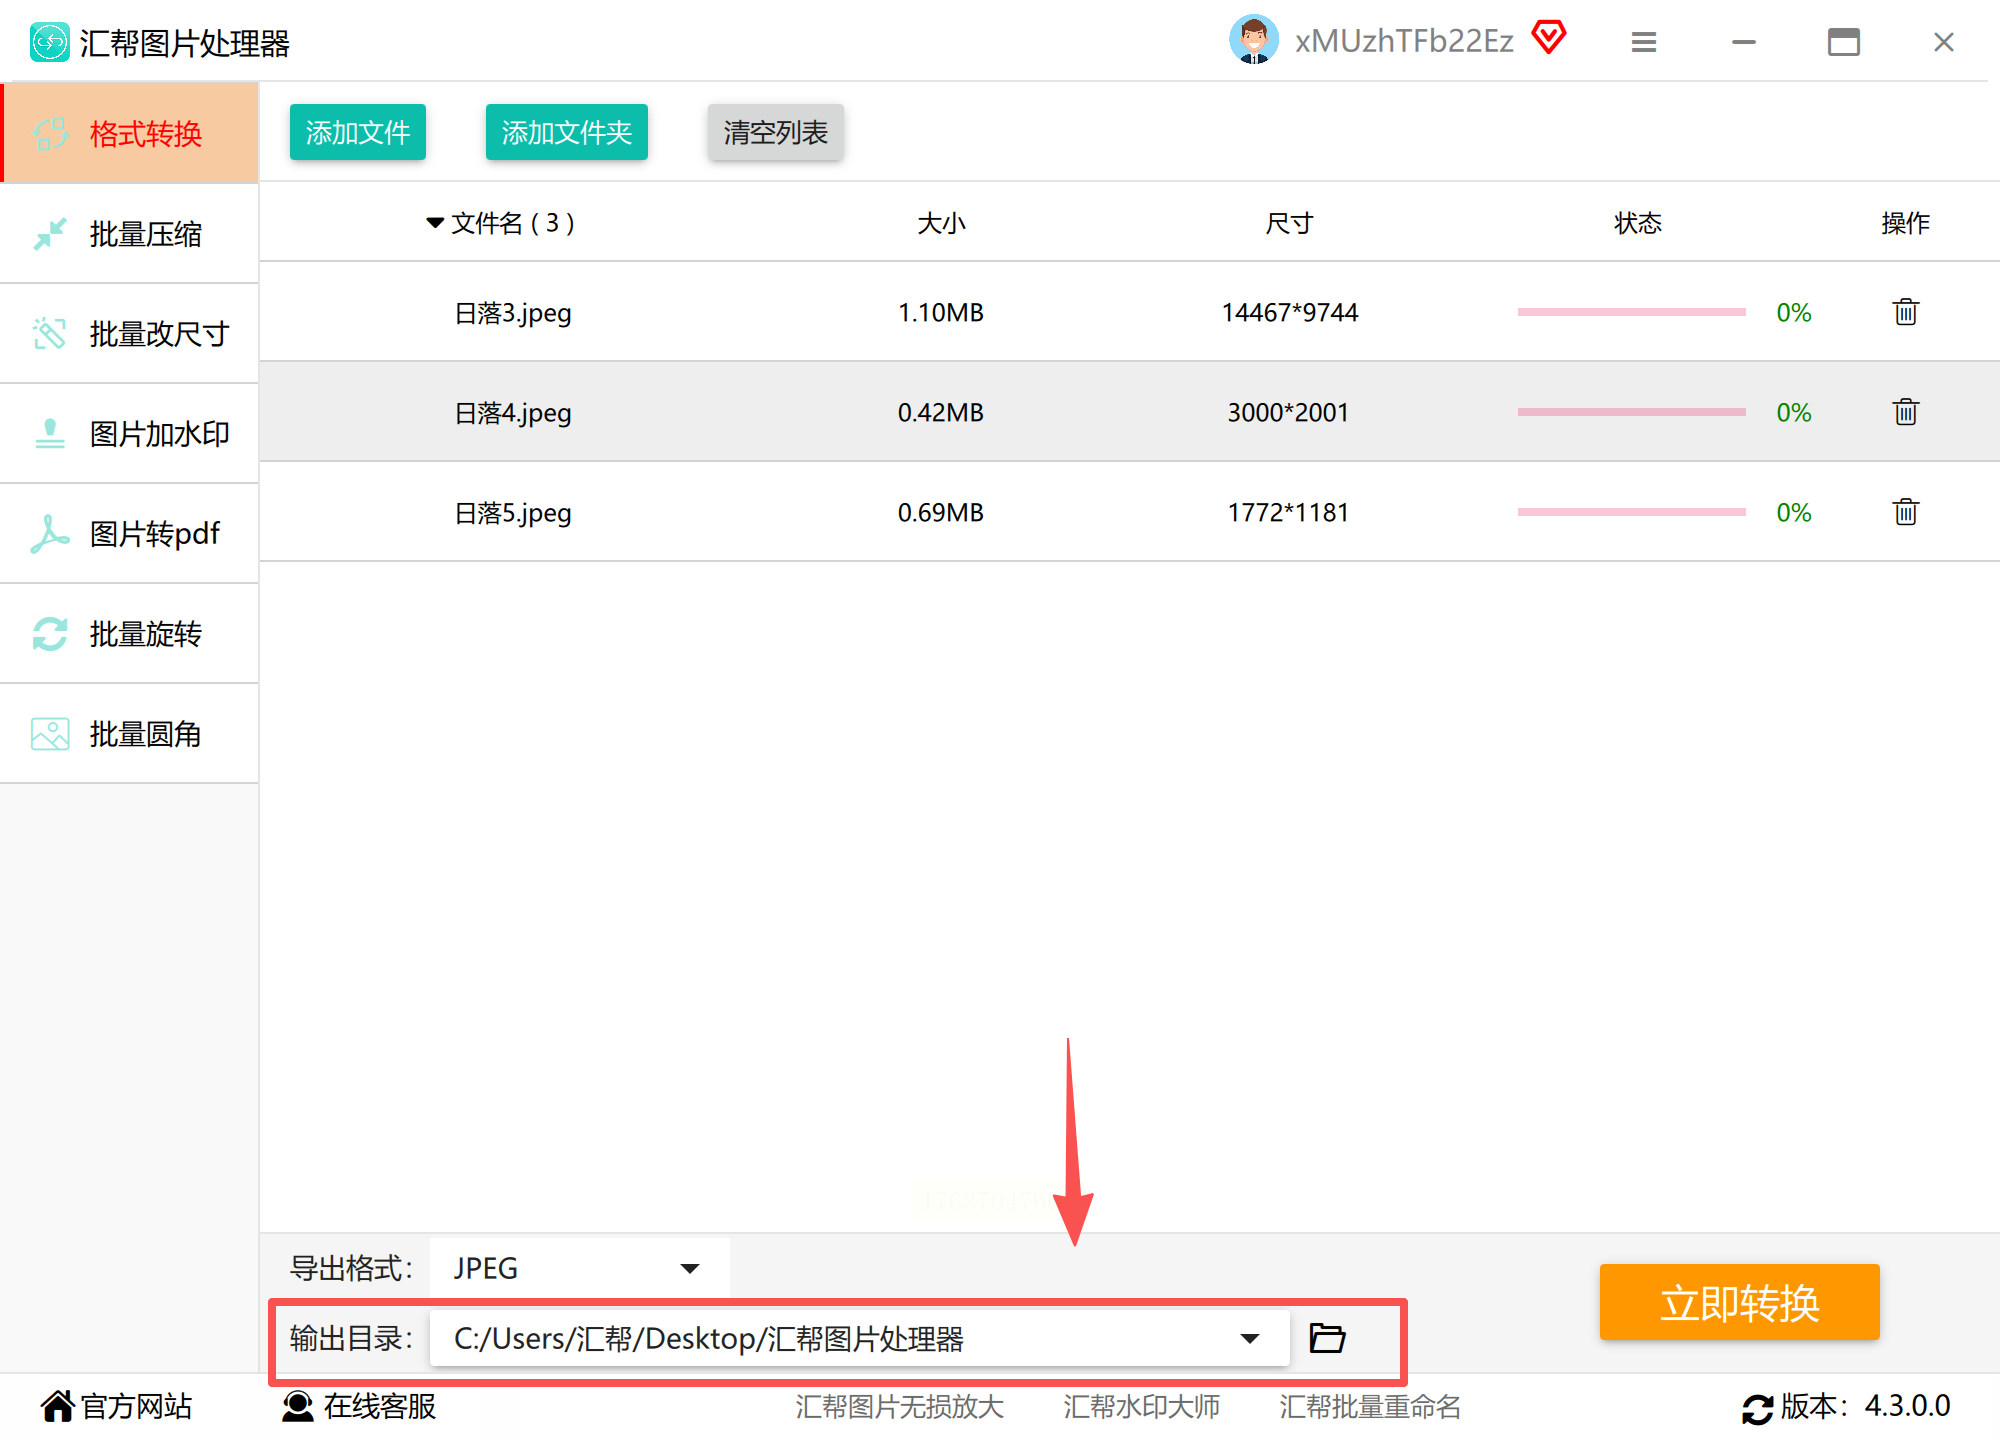Open output folder browse icon
The width and height of the screenshot is (2000, 1440).
pyautogui.click(x=1327, y=1338)
